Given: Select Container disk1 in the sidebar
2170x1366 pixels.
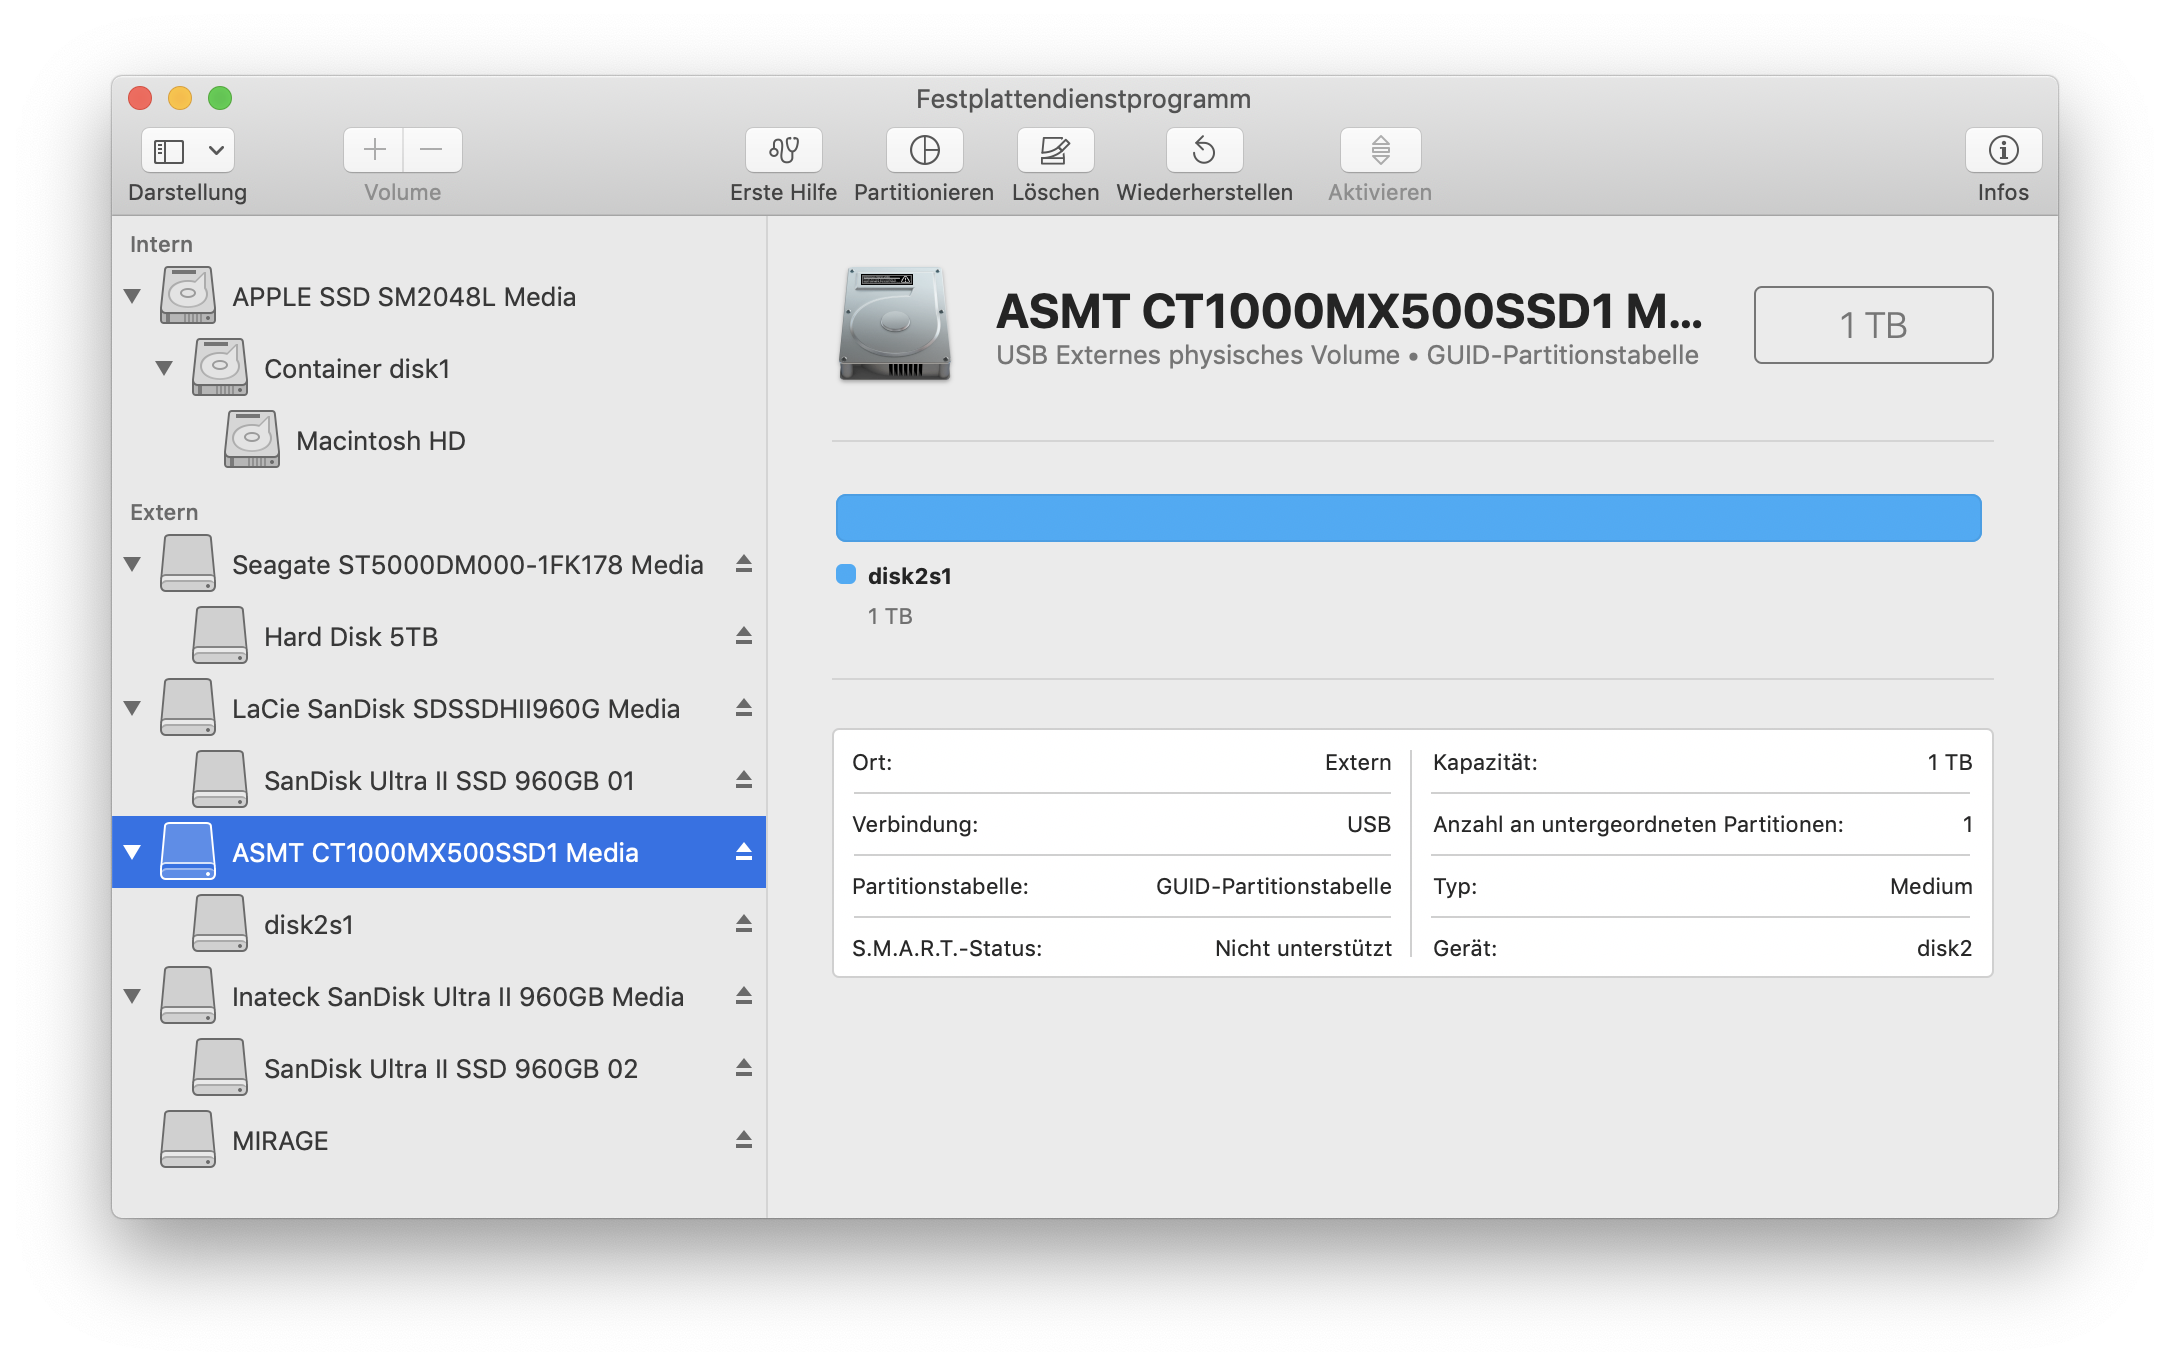Looking at the screenshot, I should click(439, 368).
